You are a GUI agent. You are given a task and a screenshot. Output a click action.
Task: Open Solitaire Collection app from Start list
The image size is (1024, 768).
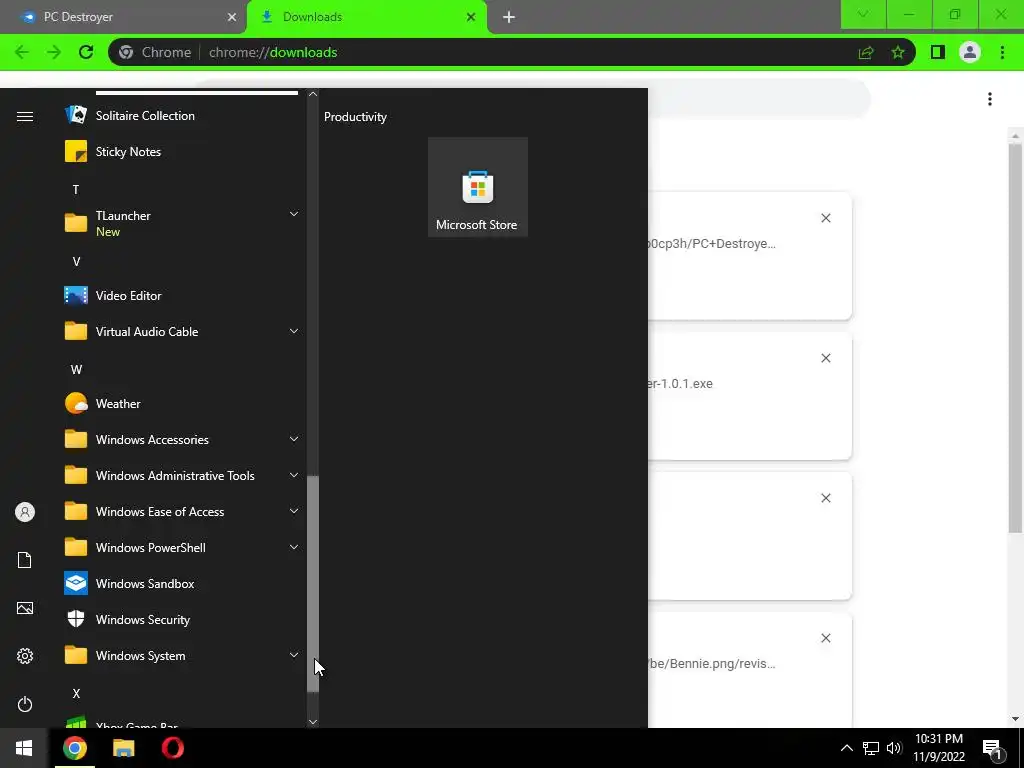183,116
